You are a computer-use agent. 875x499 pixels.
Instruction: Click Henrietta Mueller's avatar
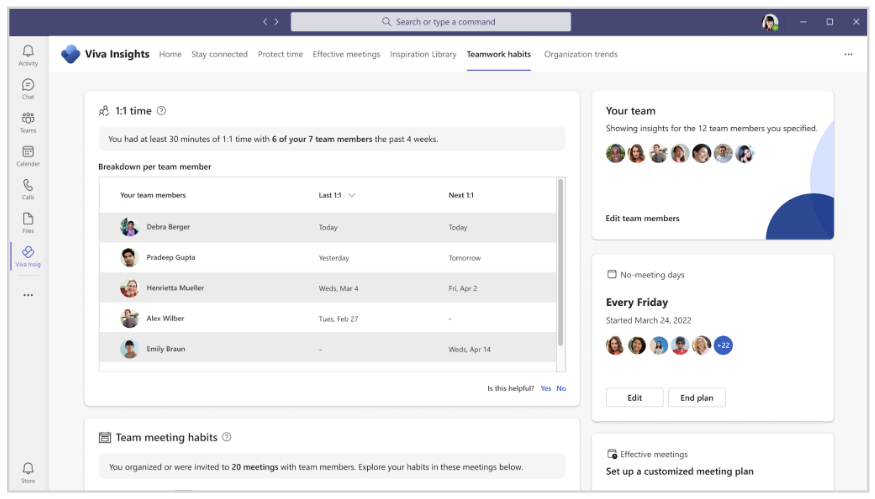(129, 288)
